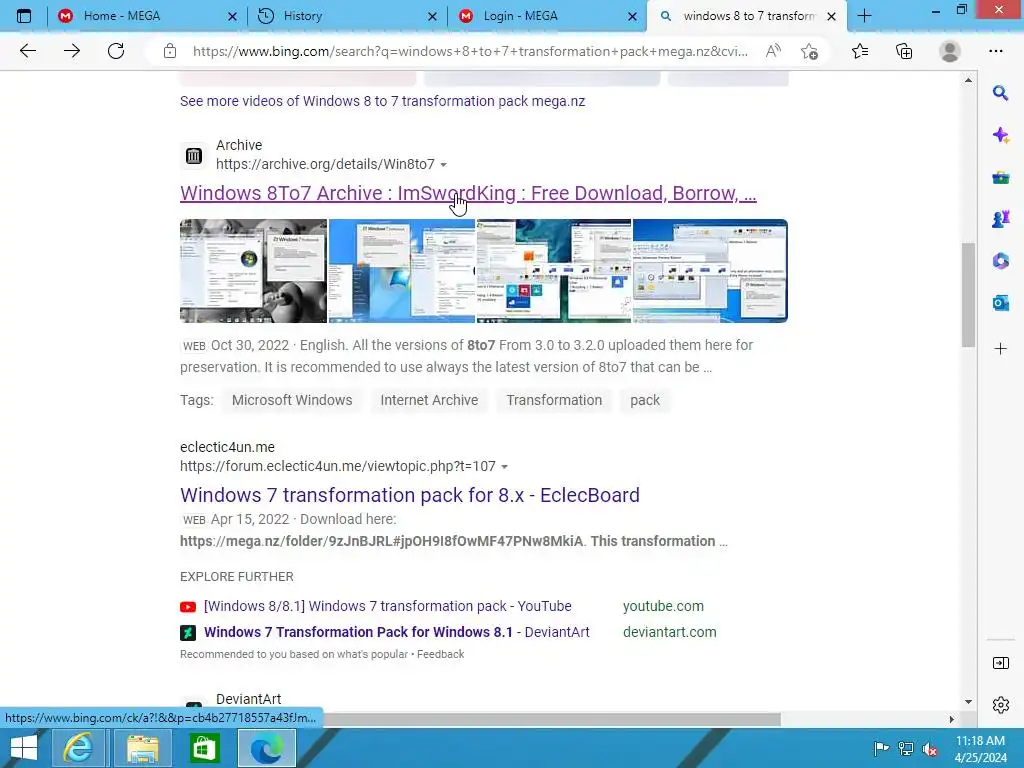
Task: Launch Internet Explorer from the taskbar
Action: [77, 748]
